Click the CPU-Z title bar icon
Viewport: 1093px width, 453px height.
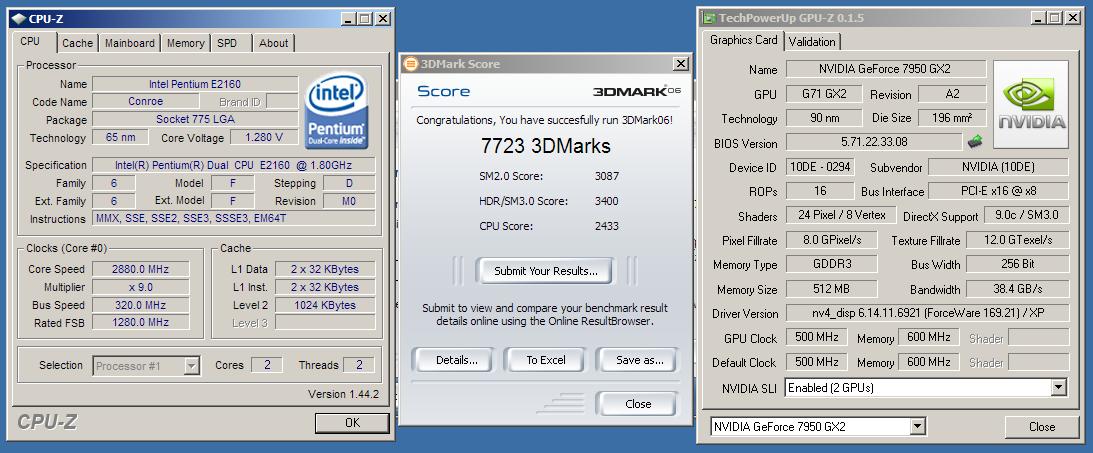(19, 18)
